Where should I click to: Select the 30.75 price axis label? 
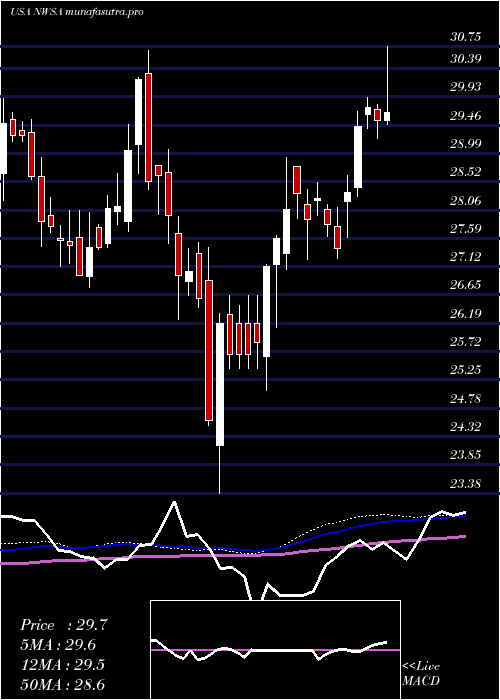pos(466,37)
